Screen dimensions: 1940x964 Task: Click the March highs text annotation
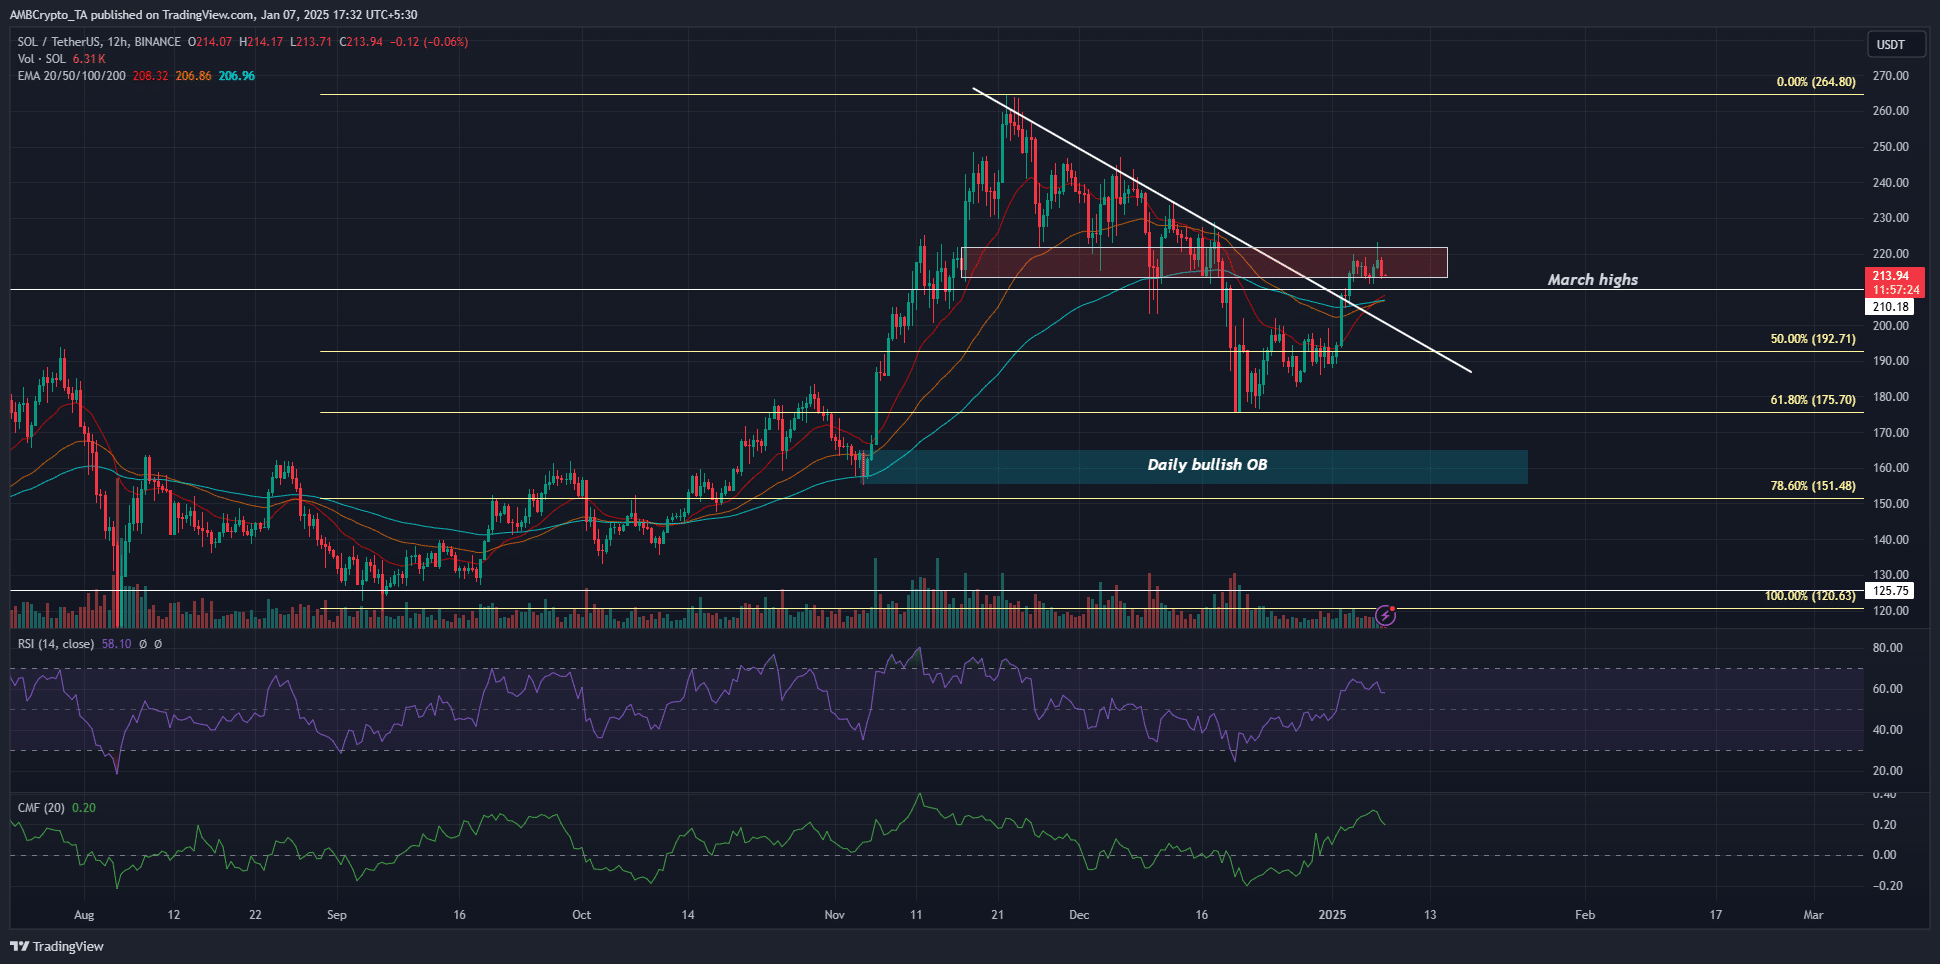pos(1593,280)
